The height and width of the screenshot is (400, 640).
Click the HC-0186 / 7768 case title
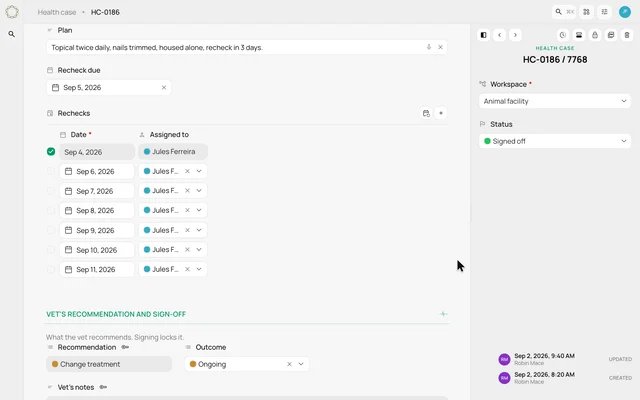coord(555,60)
